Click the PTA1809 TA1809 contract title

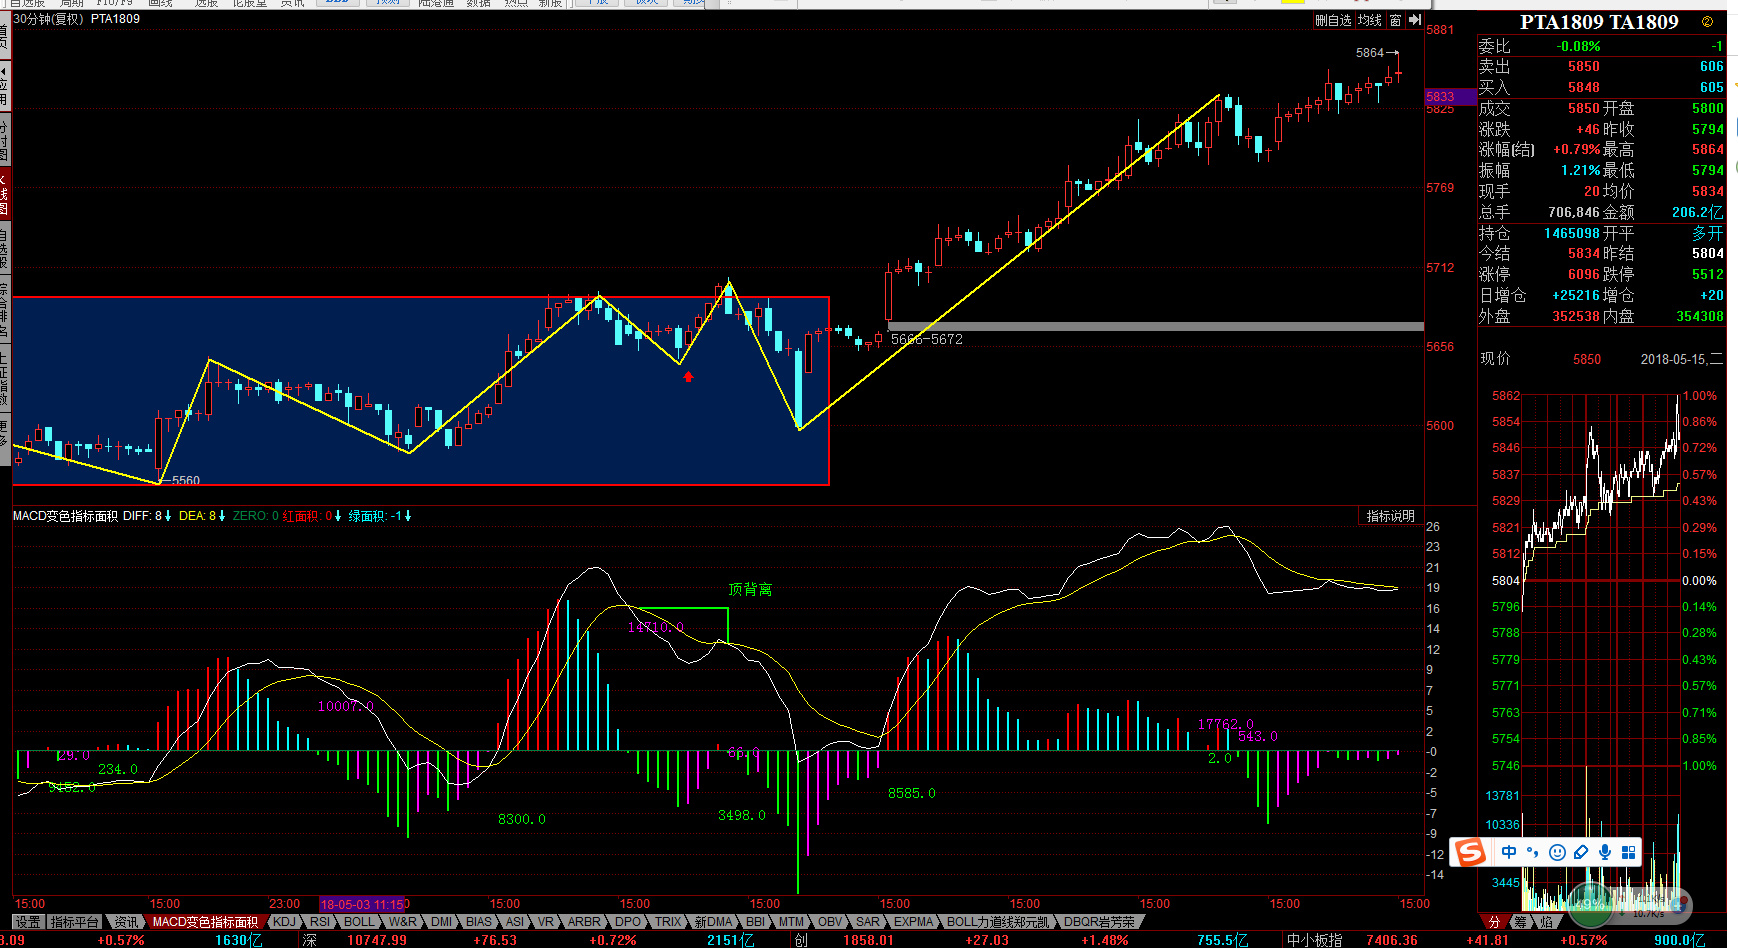click(x=1599, y=22)
